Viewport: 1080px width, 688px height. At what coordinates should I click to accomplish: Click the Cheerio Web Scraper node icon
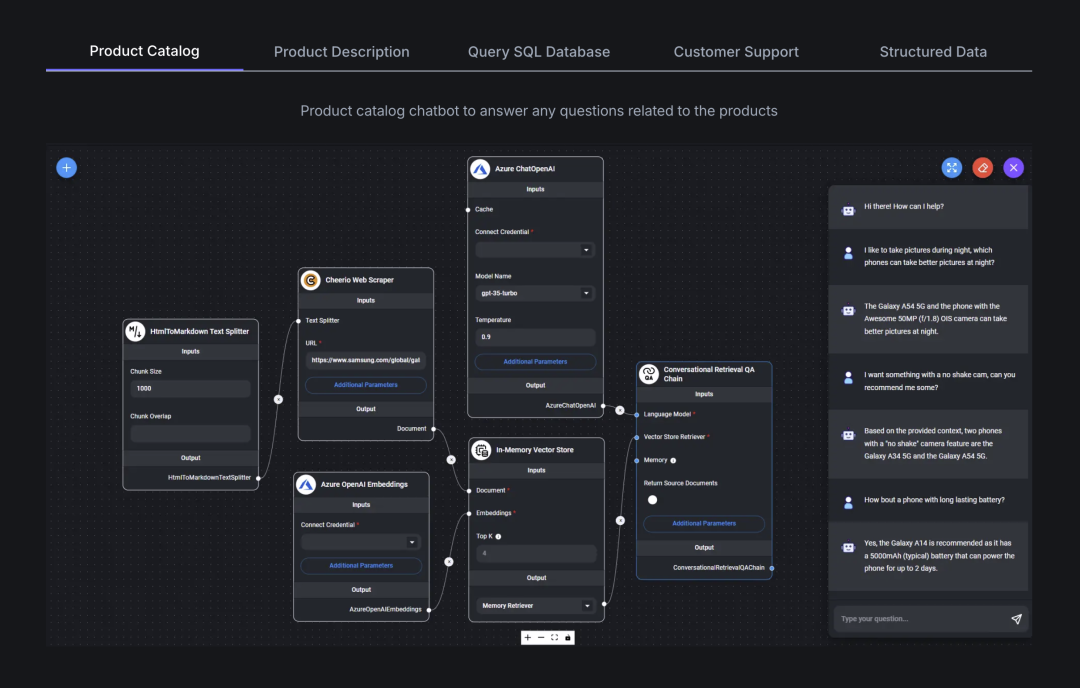coord(311,280)
